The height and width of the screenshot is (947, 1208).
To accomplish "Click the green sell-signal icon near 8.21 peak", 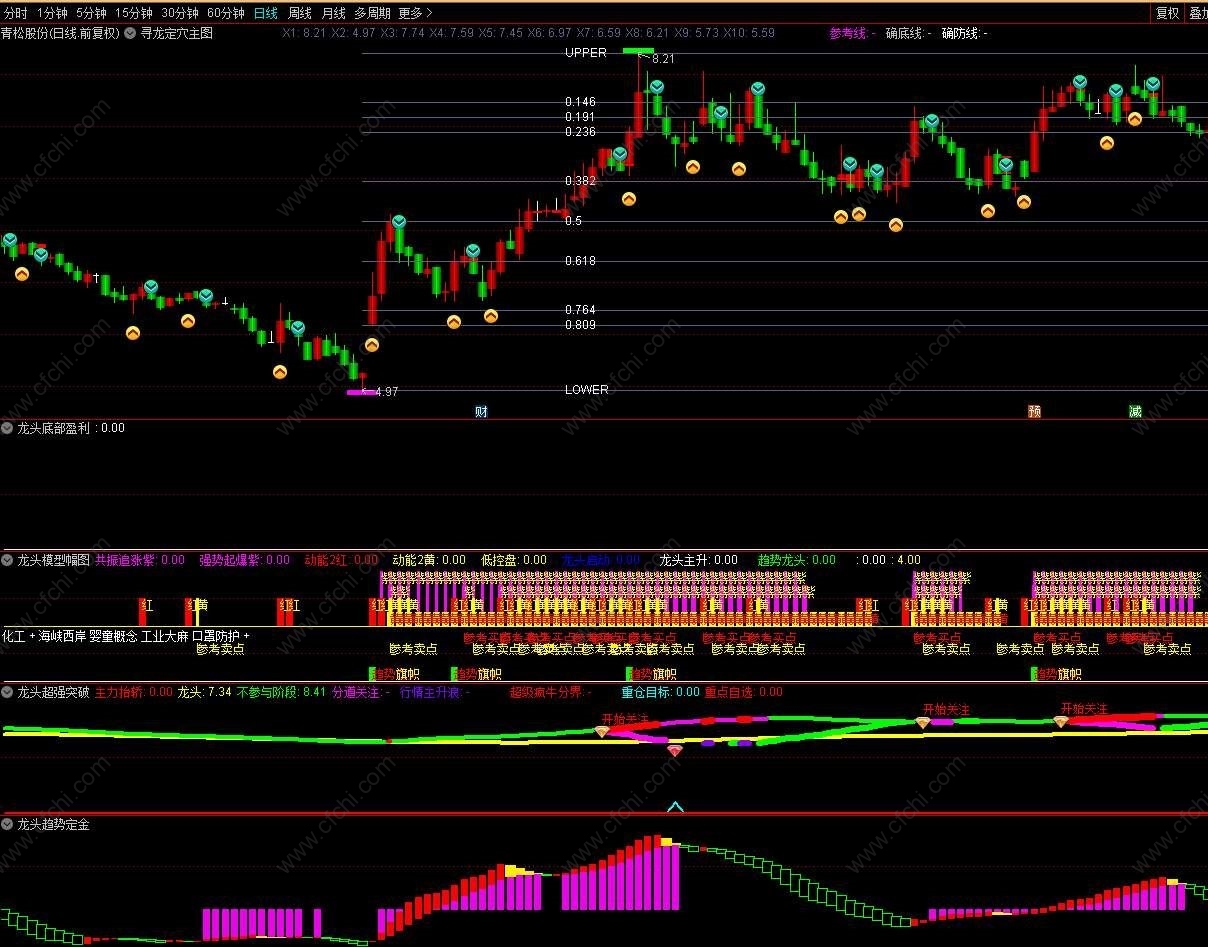I will tap(657, 87).
